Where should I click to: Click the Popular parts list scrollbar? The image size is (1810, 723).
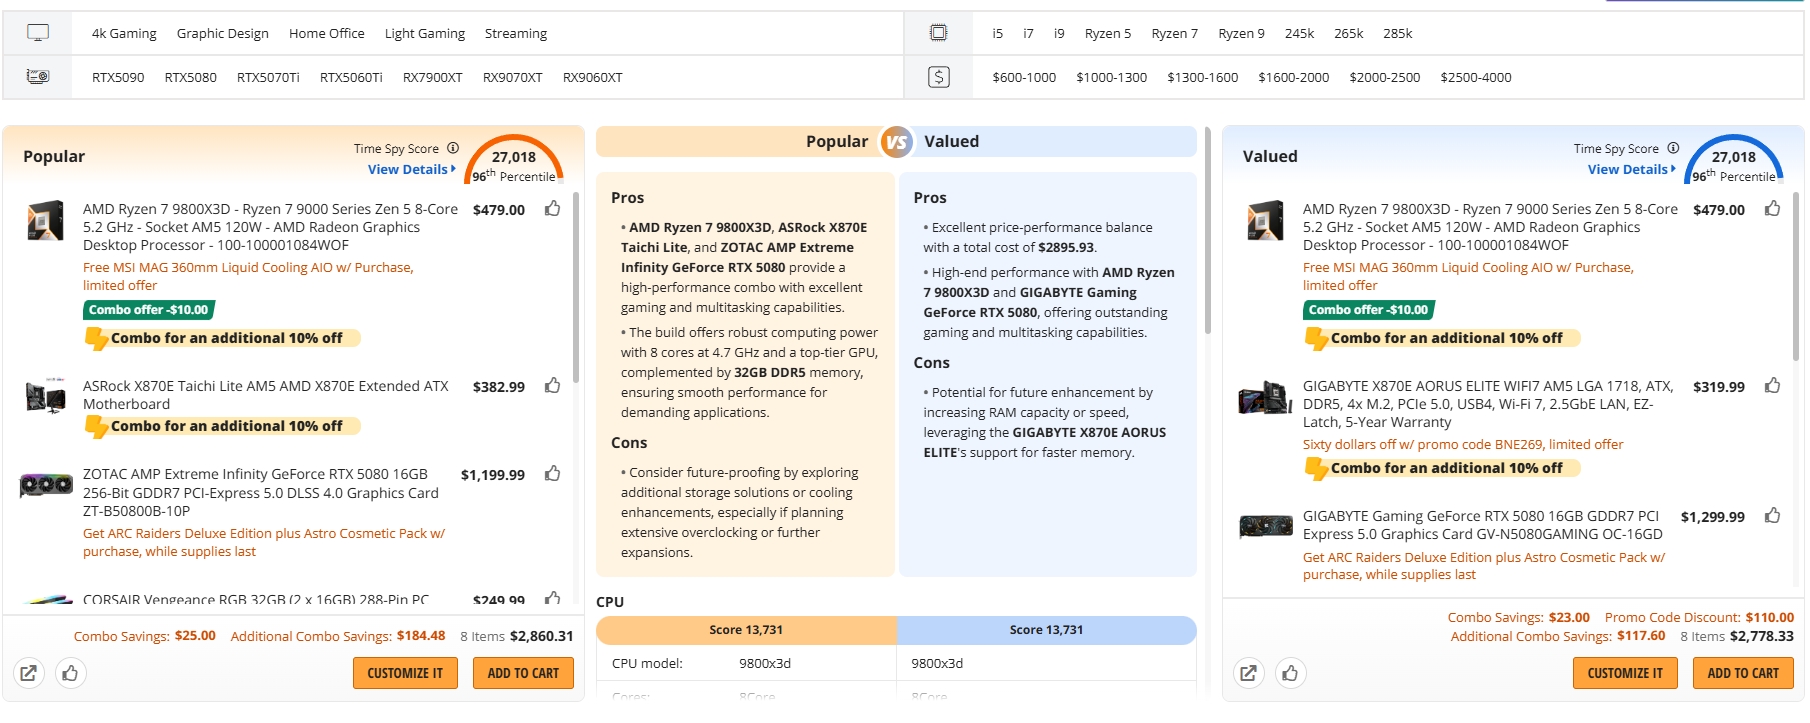pos(576,290)
